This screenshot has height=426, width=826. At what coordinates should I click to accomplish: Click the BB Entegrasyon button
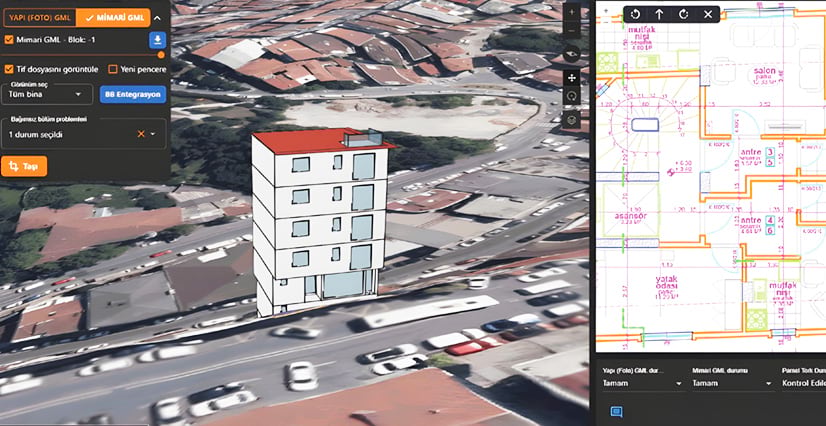point(132,94)
